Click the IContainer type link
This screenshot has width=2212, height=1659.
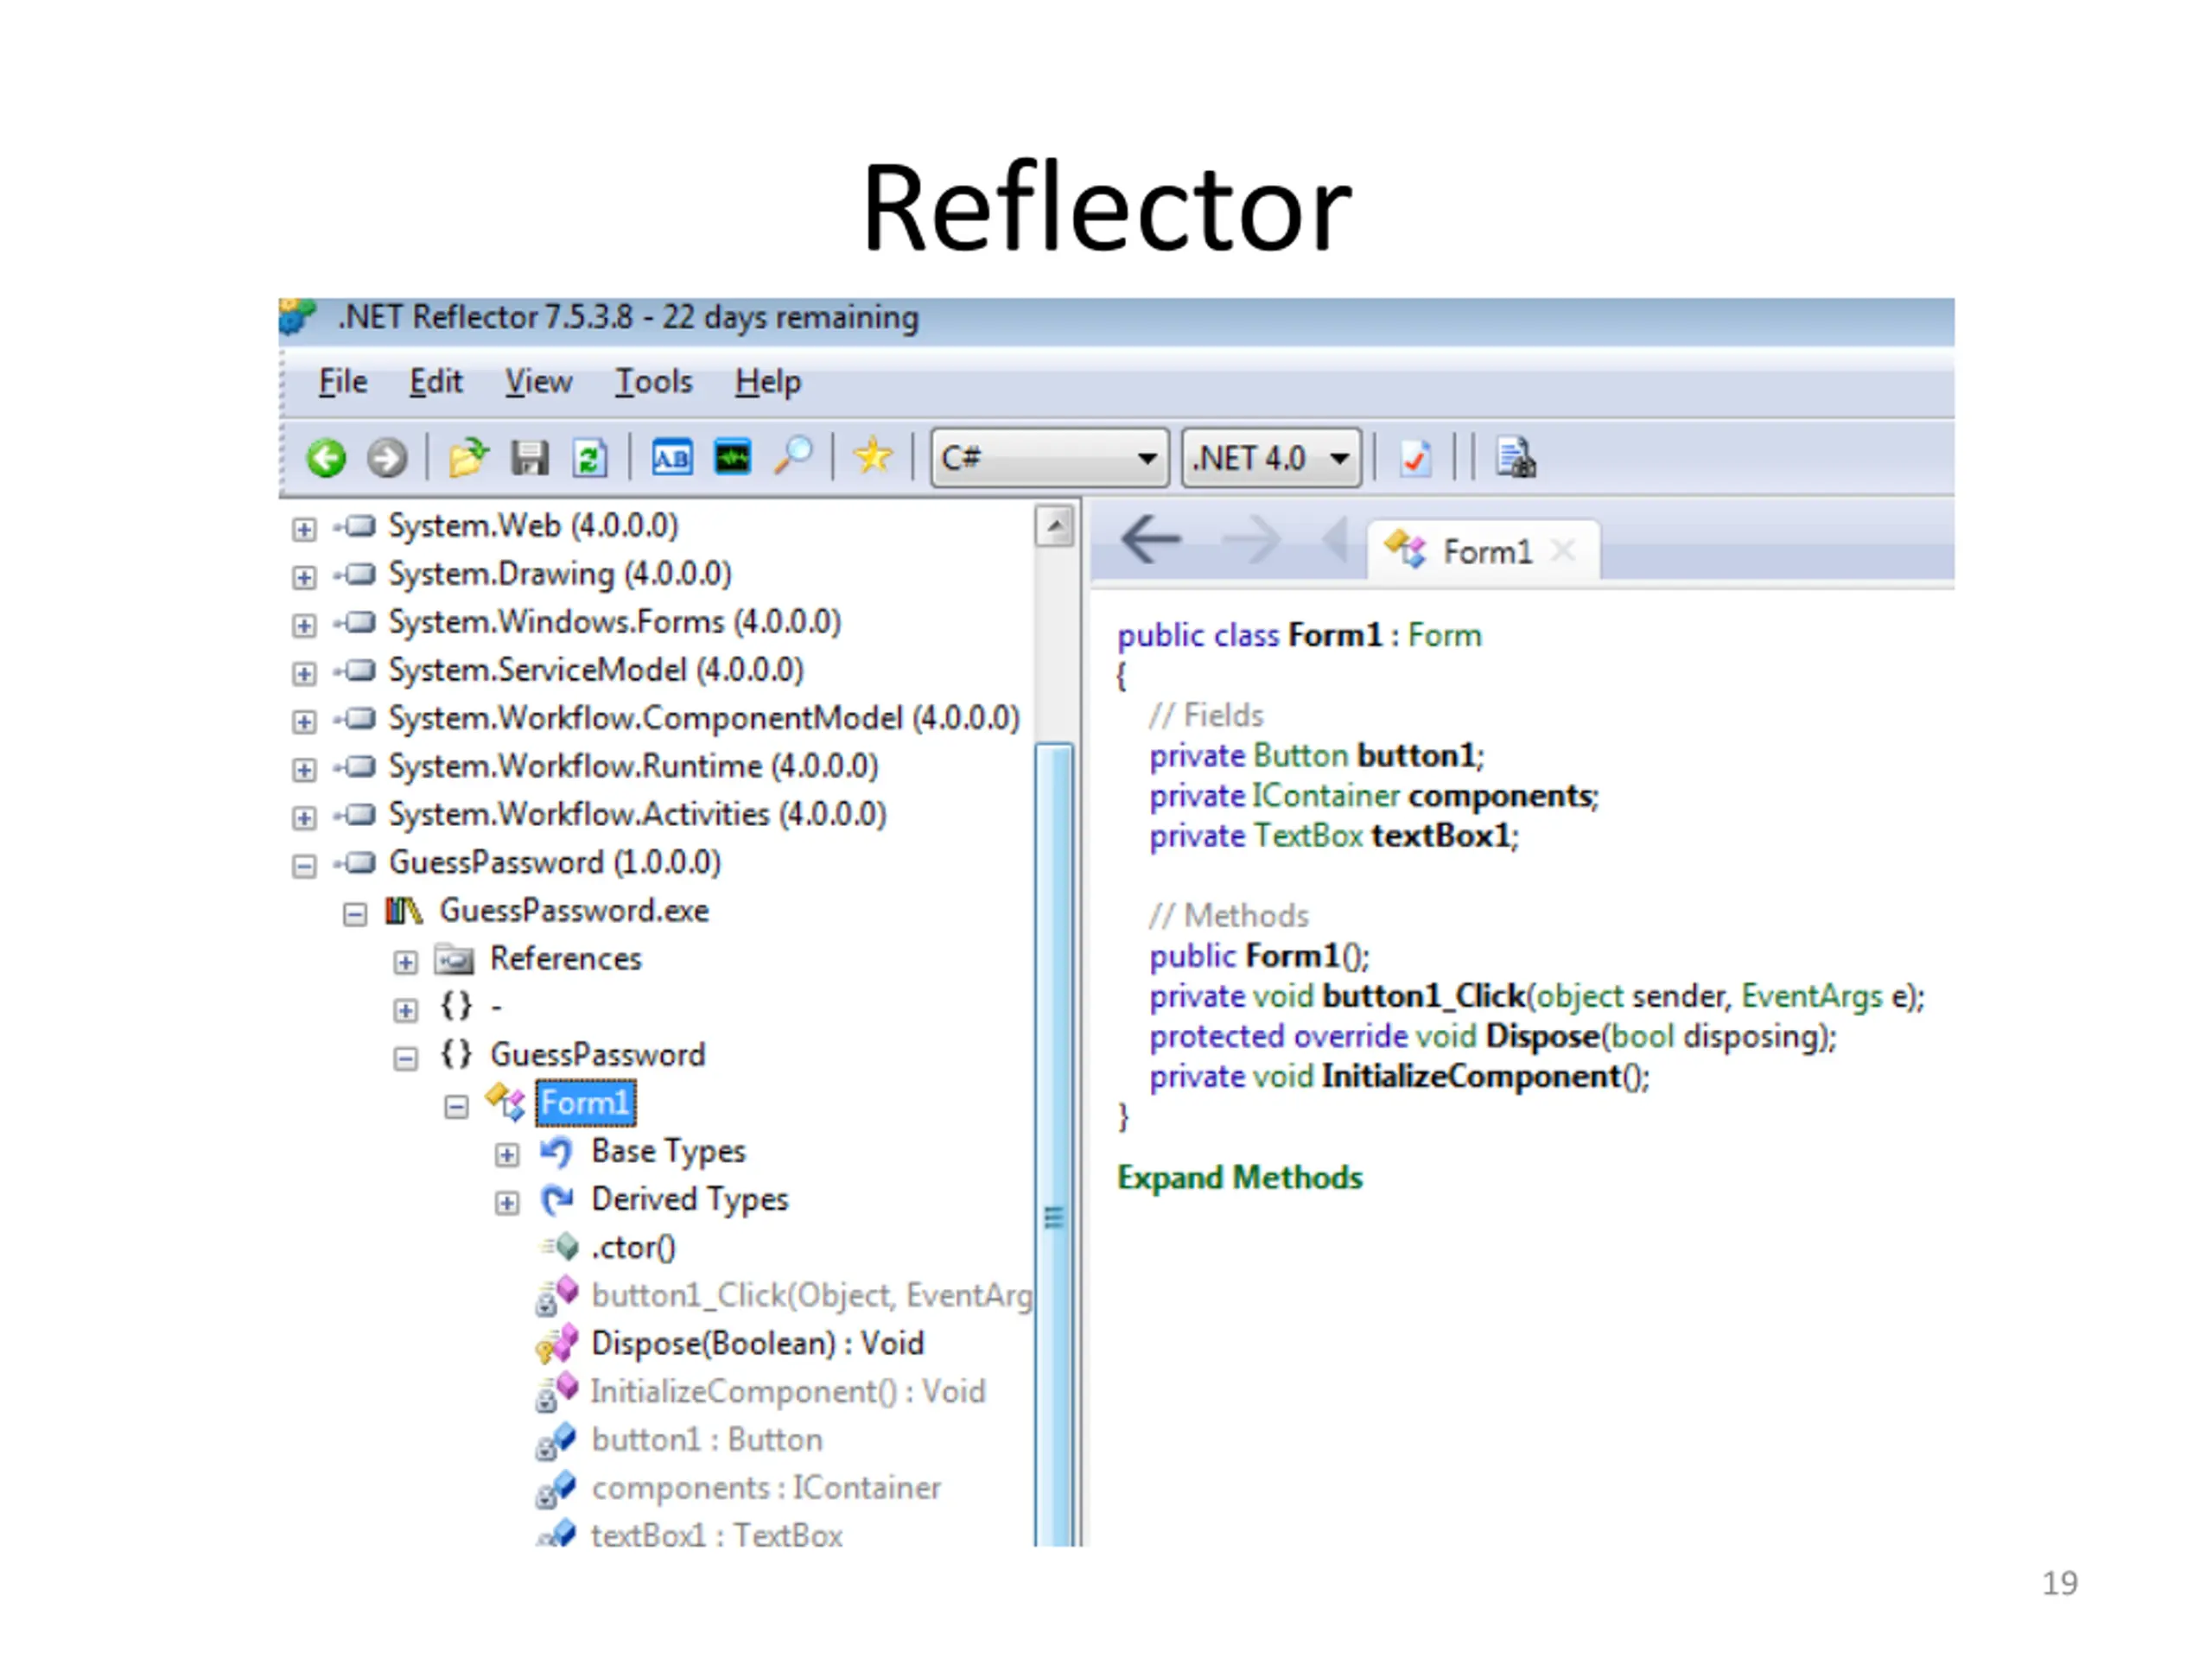pyautogui.click(x=1326, y=796)
